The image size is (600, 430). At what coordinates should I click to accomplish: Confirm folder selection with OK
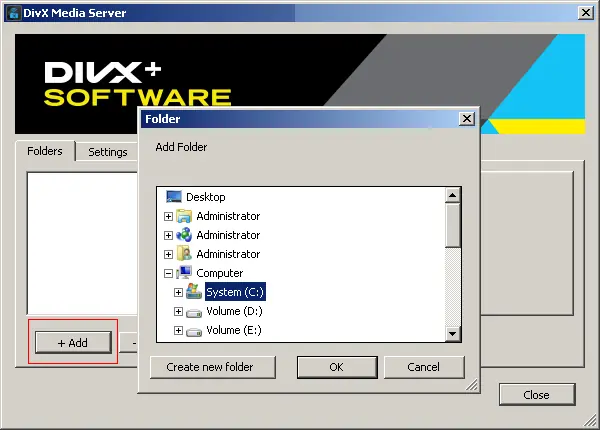tap(337, 367)
